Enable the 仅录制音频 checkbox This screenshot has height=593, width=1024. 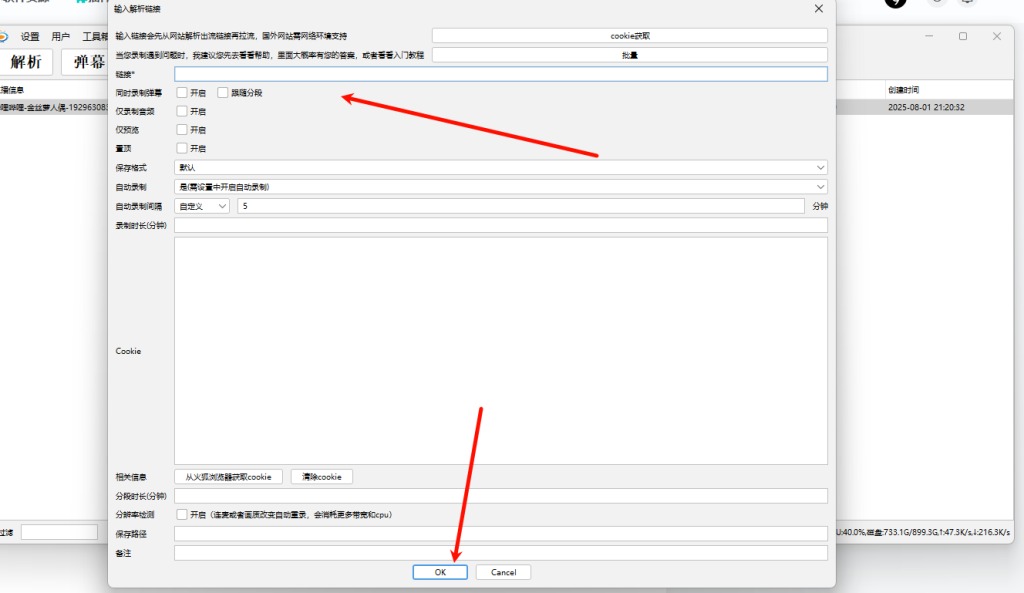(182, 111)
